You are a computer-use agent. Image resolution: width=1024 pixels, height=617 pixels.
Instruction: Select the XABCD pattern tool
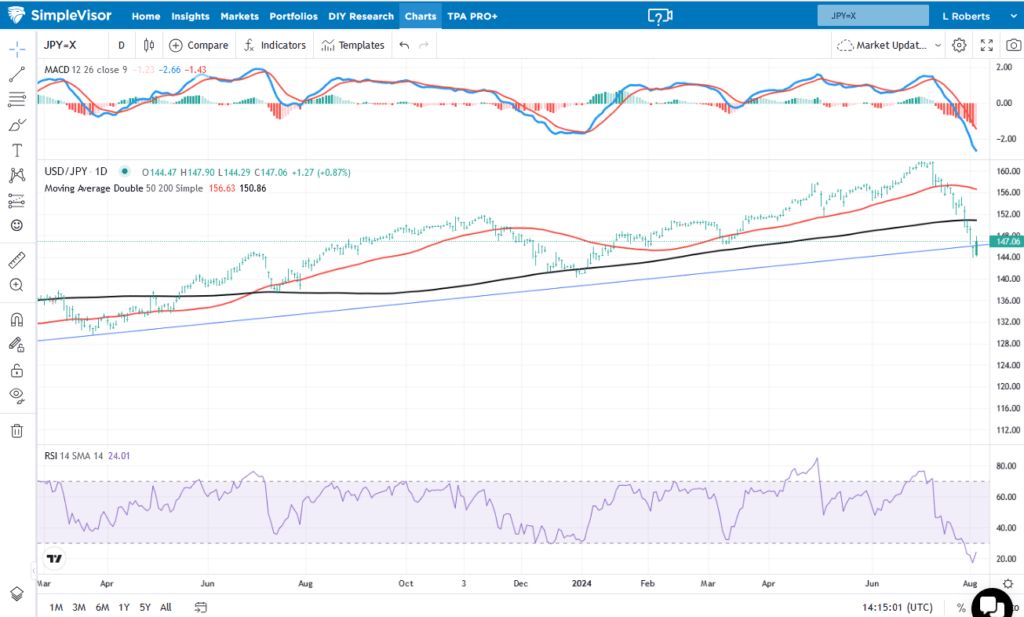point(16,174)
